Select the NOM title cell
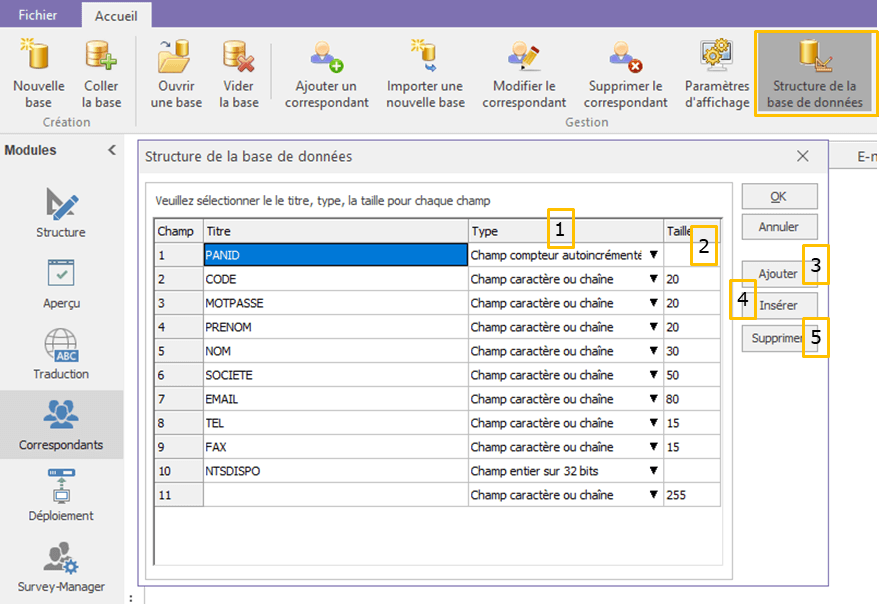The image size is (879, 604). point(335,351)
